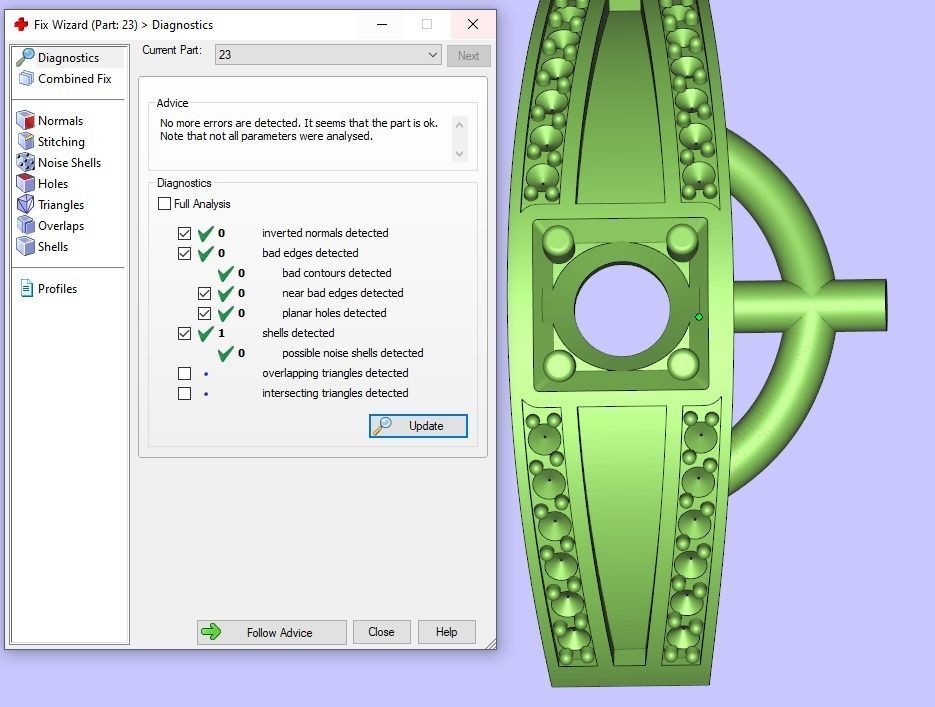Open the Profiles page label
The height and width of the screenshot is (707, 935).
57,289
